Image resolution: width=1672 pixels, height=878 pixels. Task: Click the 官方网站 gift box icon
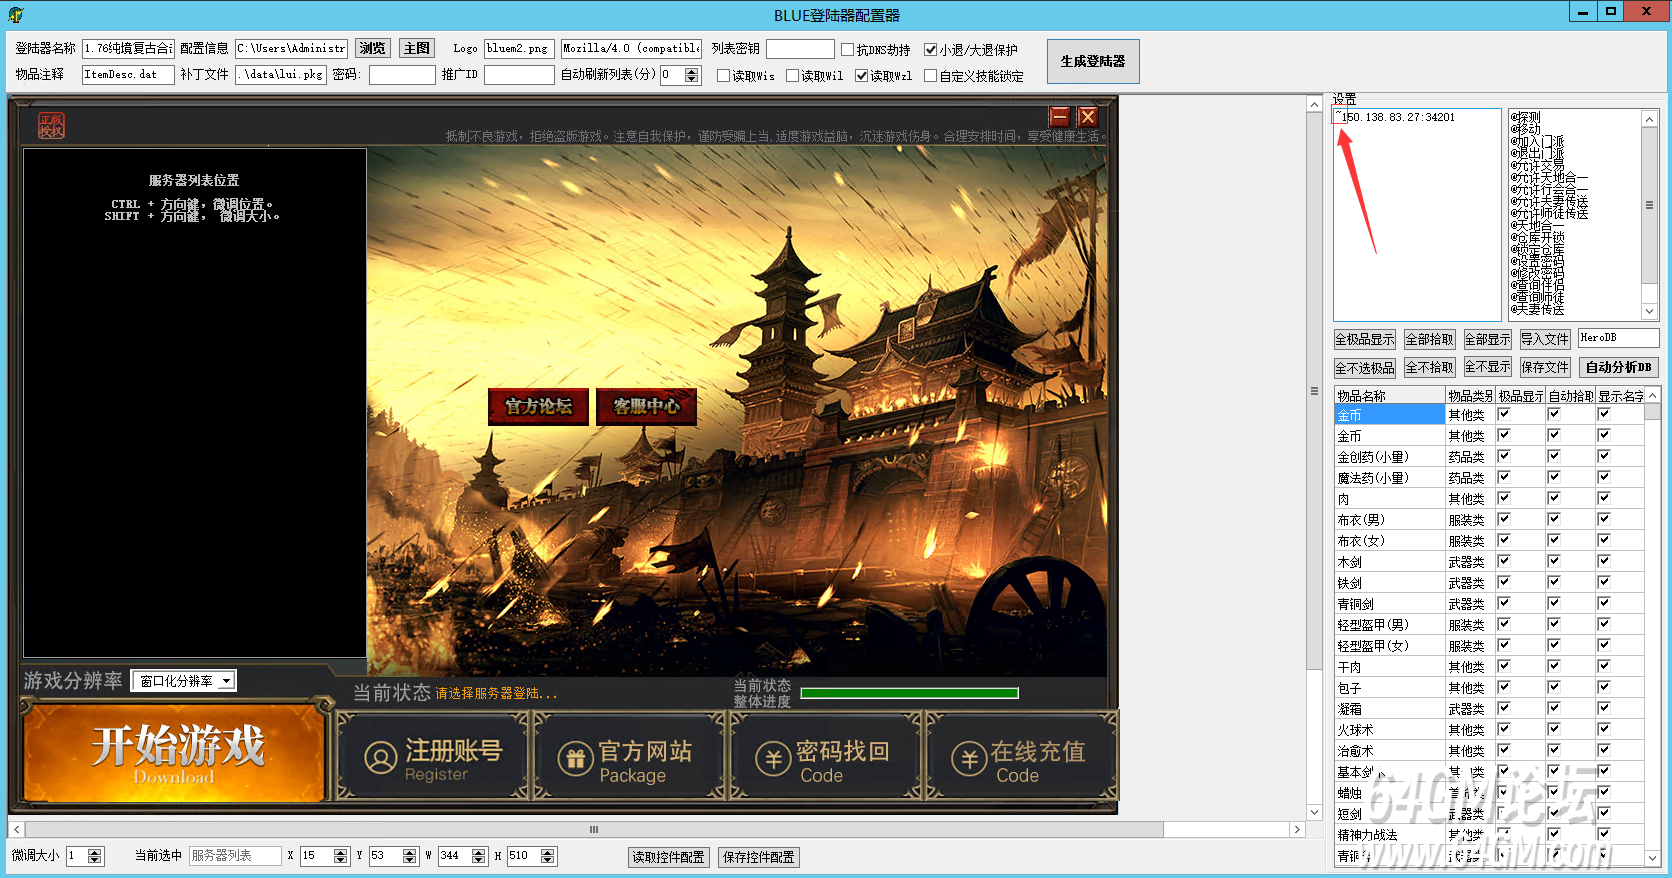575,759
